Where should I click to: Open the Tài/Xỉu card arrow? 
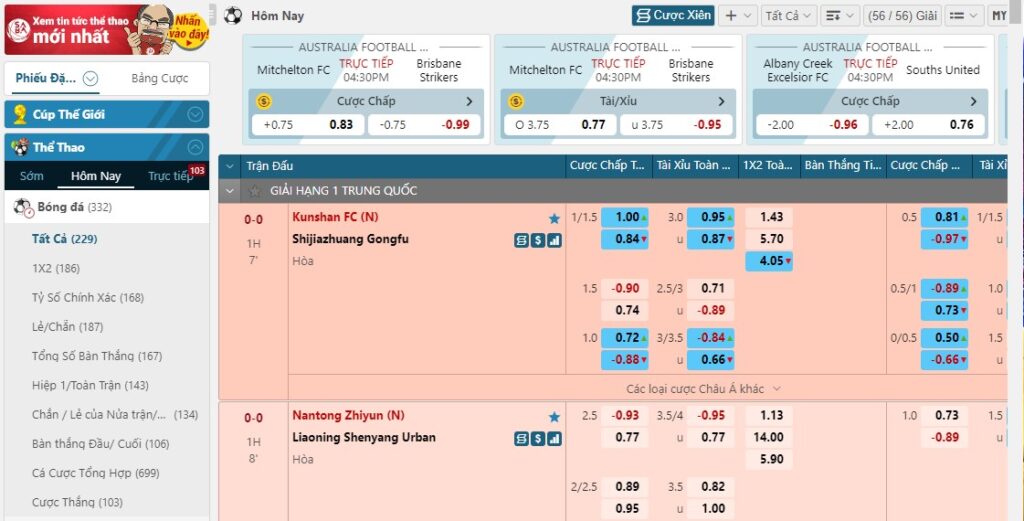[x=722, y=101]
